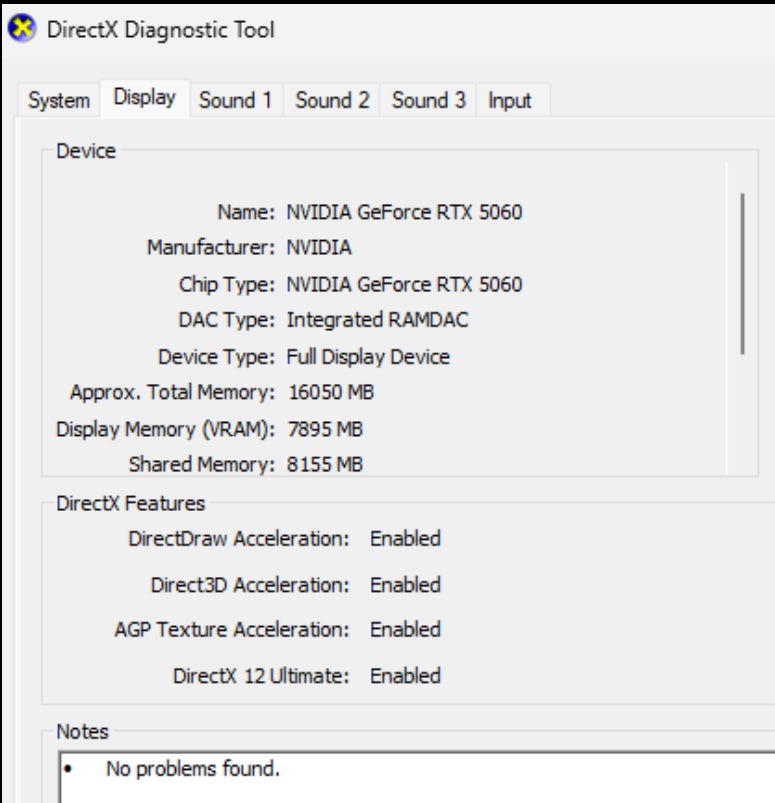The width and height of the screenshot is (775, 803).
Task: Switch to the System tab
Action: click(59, 100)
